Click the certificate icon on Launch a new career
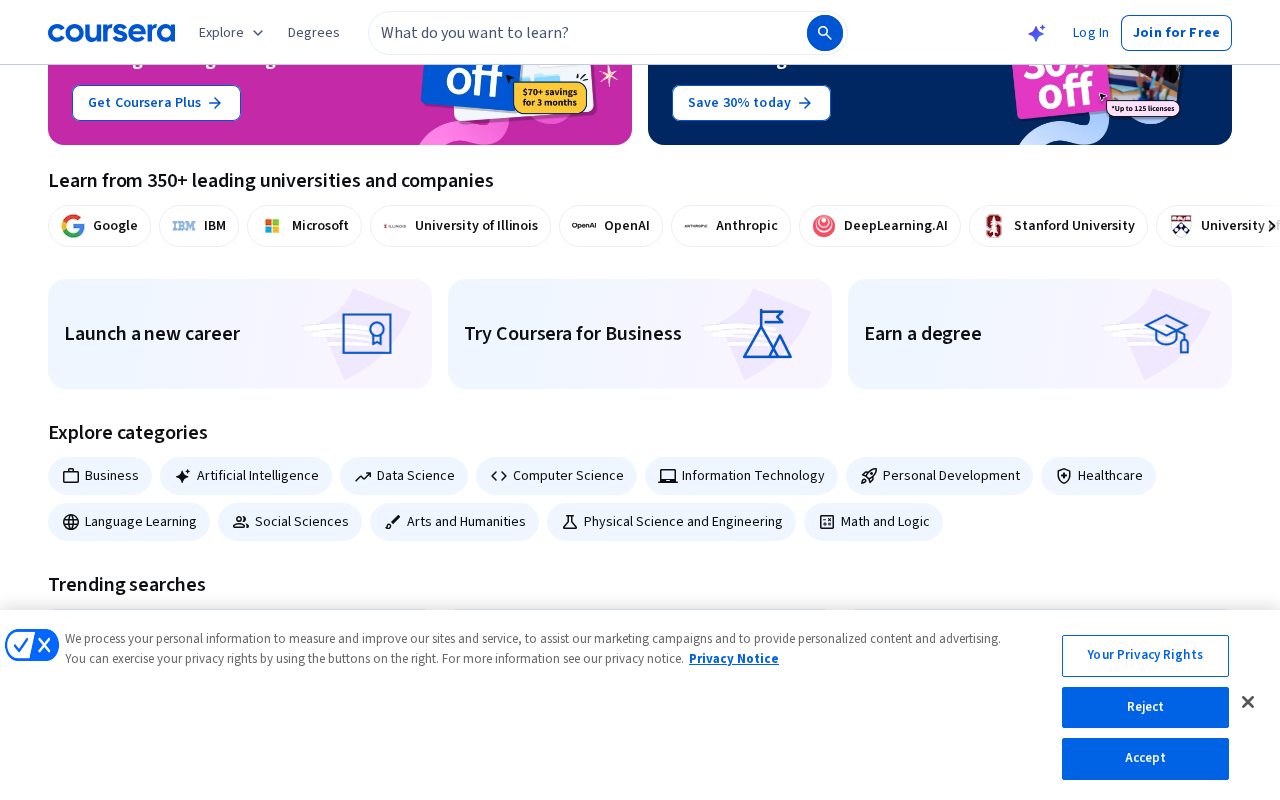The image size is (1280, 800). 367,333
